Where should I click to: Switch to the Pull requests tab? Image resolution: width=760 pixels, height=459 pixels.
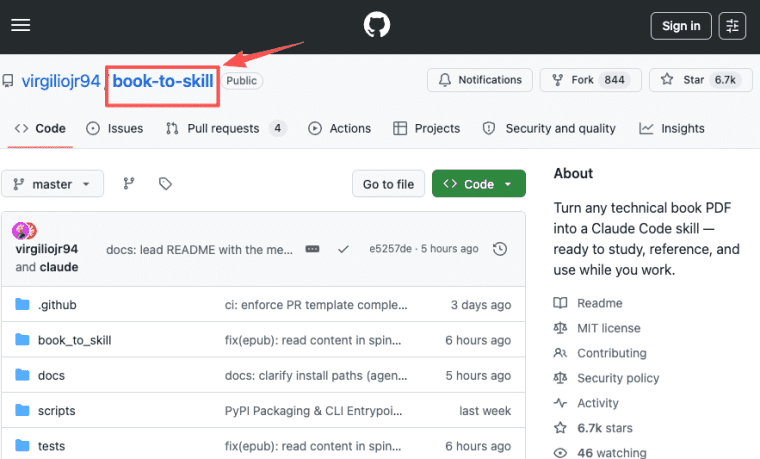(x=226, y=128)
